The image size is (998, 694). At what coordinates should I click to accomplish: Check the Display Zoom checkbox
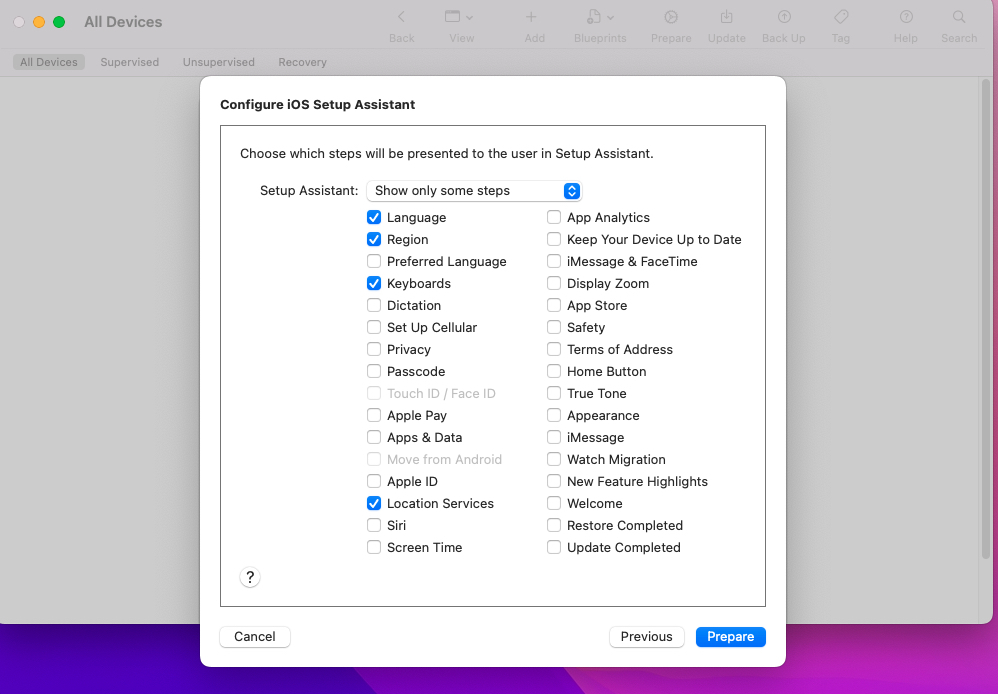tap(554, 283)
